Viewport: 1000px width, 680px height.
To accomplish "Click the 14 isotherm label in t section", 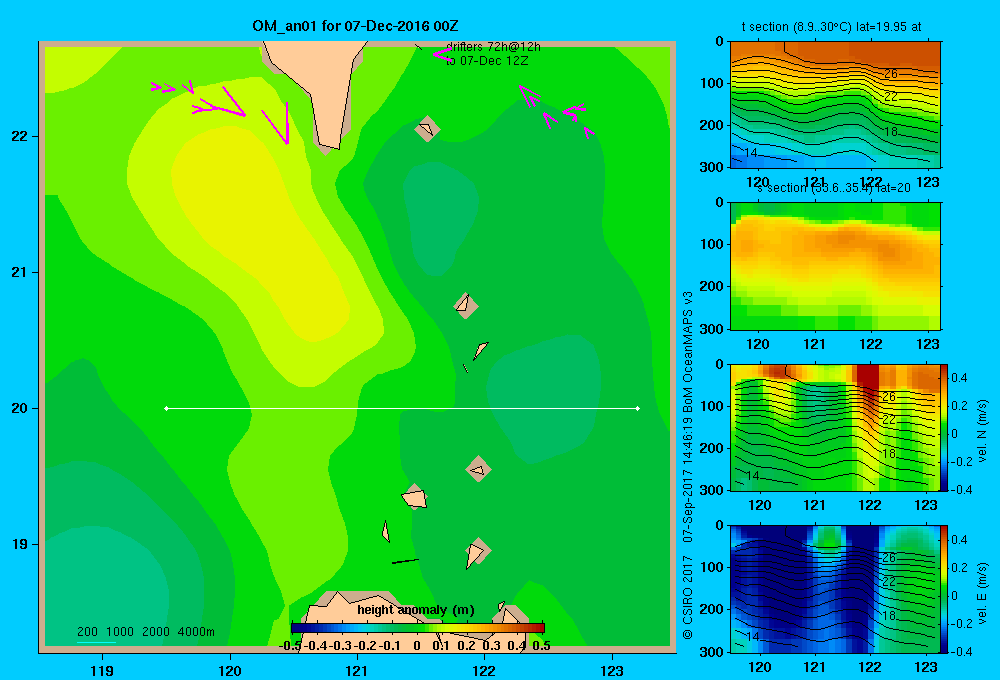I will (x=751, y=153).
